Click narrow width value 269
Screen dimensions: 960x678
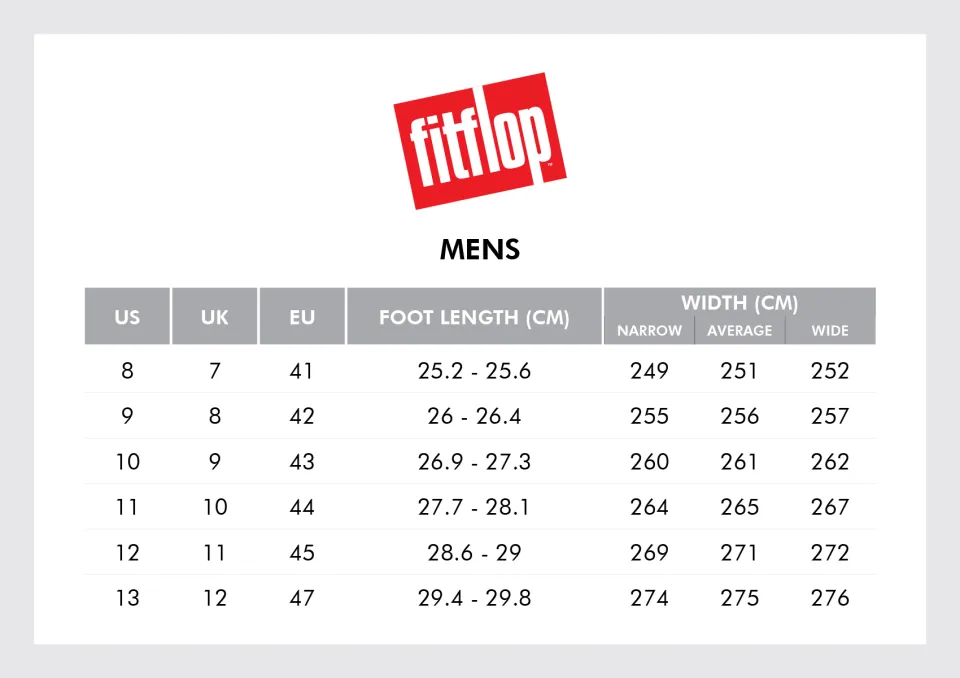click(649, 553)
